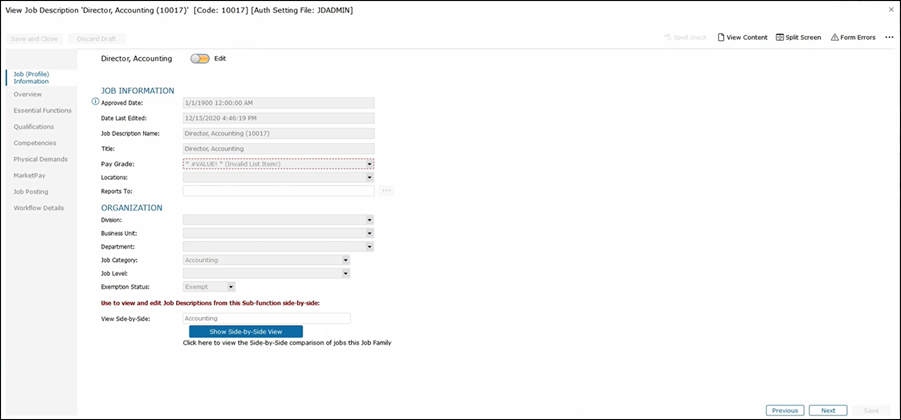This screenshot has width=901, height=420.
Task: Go to the MarketPay tab
Action: [x=29, y=175]
